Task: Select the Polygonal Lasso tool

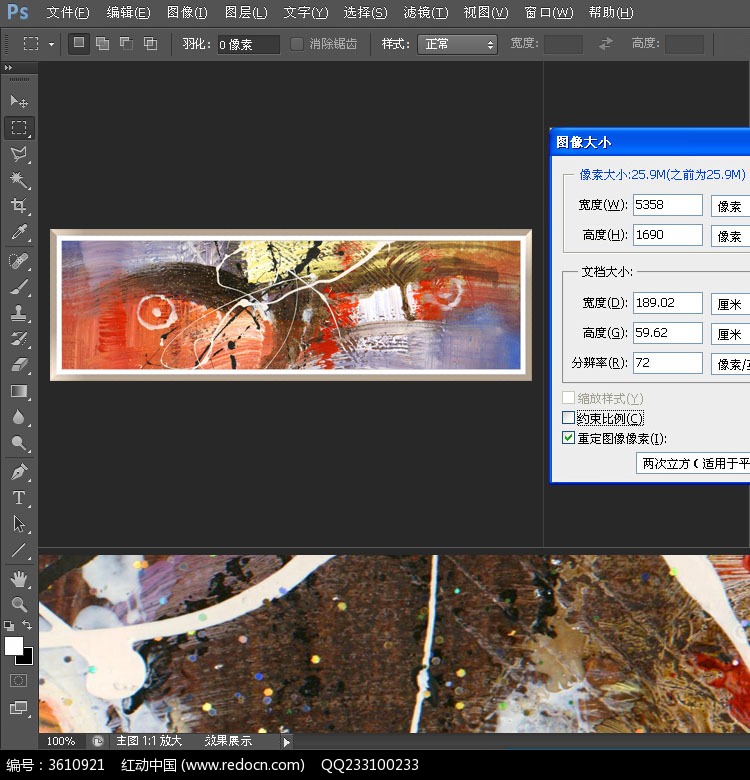Action: [x=19, y=154]
